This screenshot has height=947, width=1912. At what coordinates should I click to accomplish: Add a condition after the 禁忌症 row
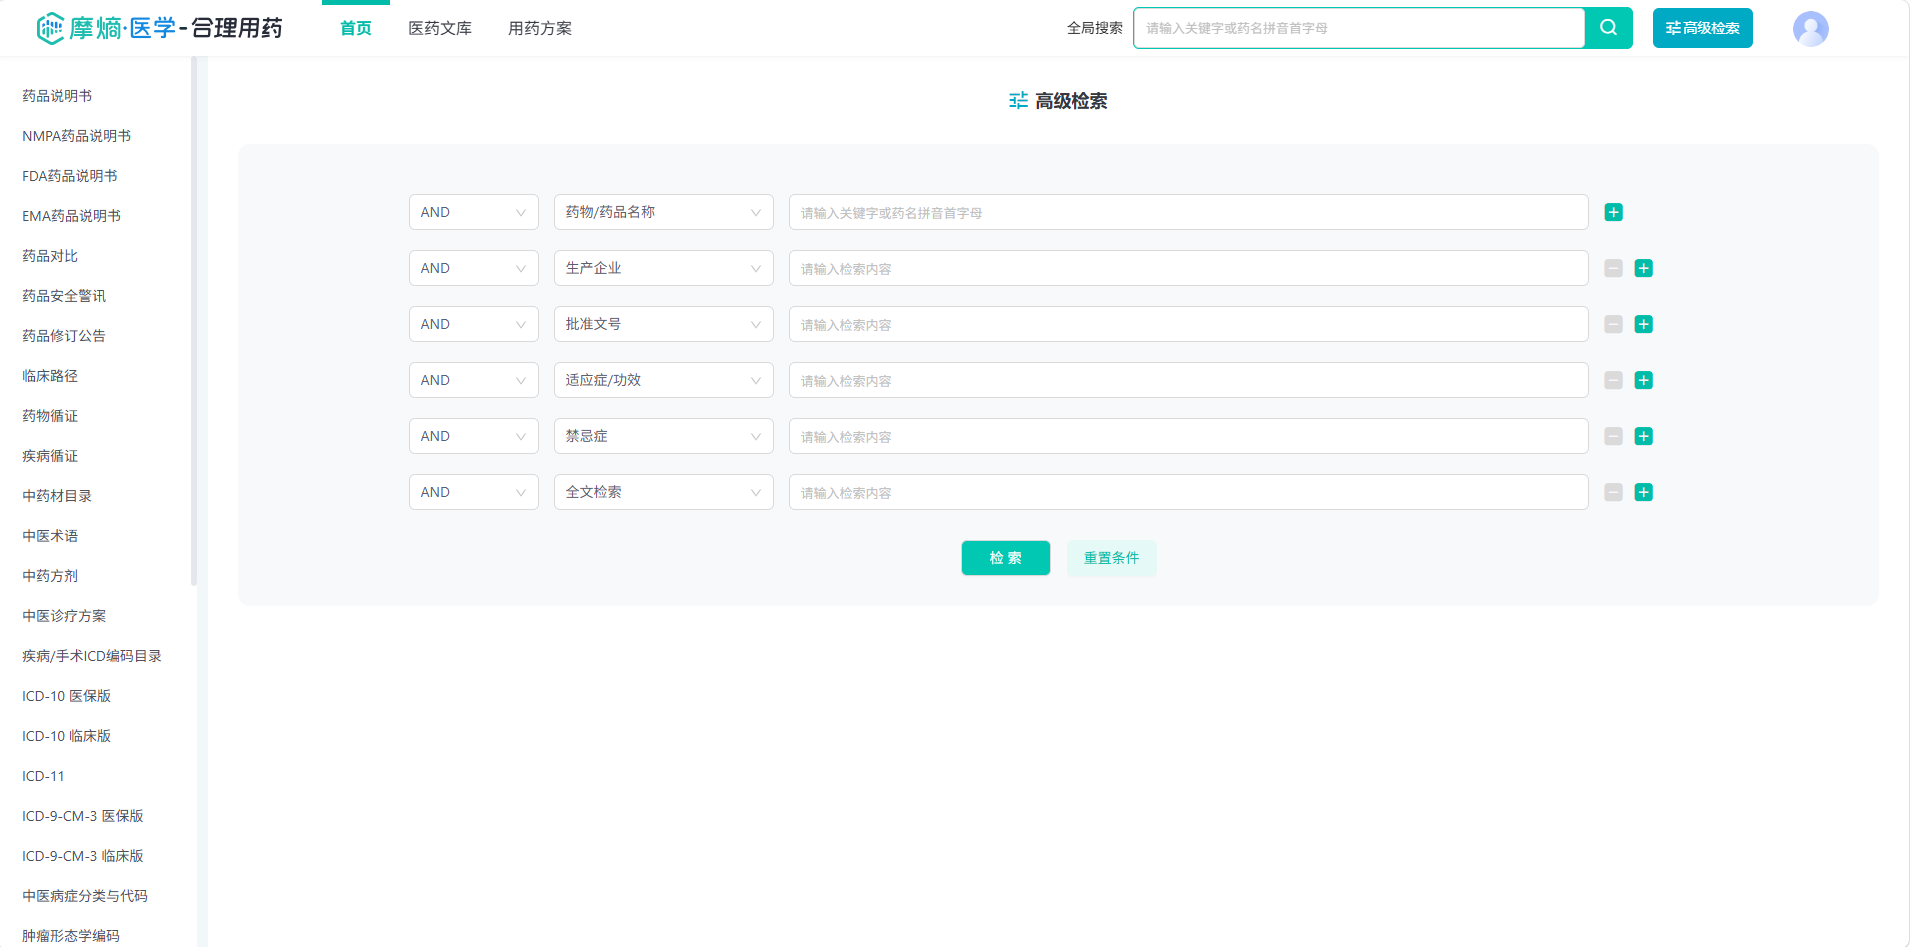coord(1643,436)
